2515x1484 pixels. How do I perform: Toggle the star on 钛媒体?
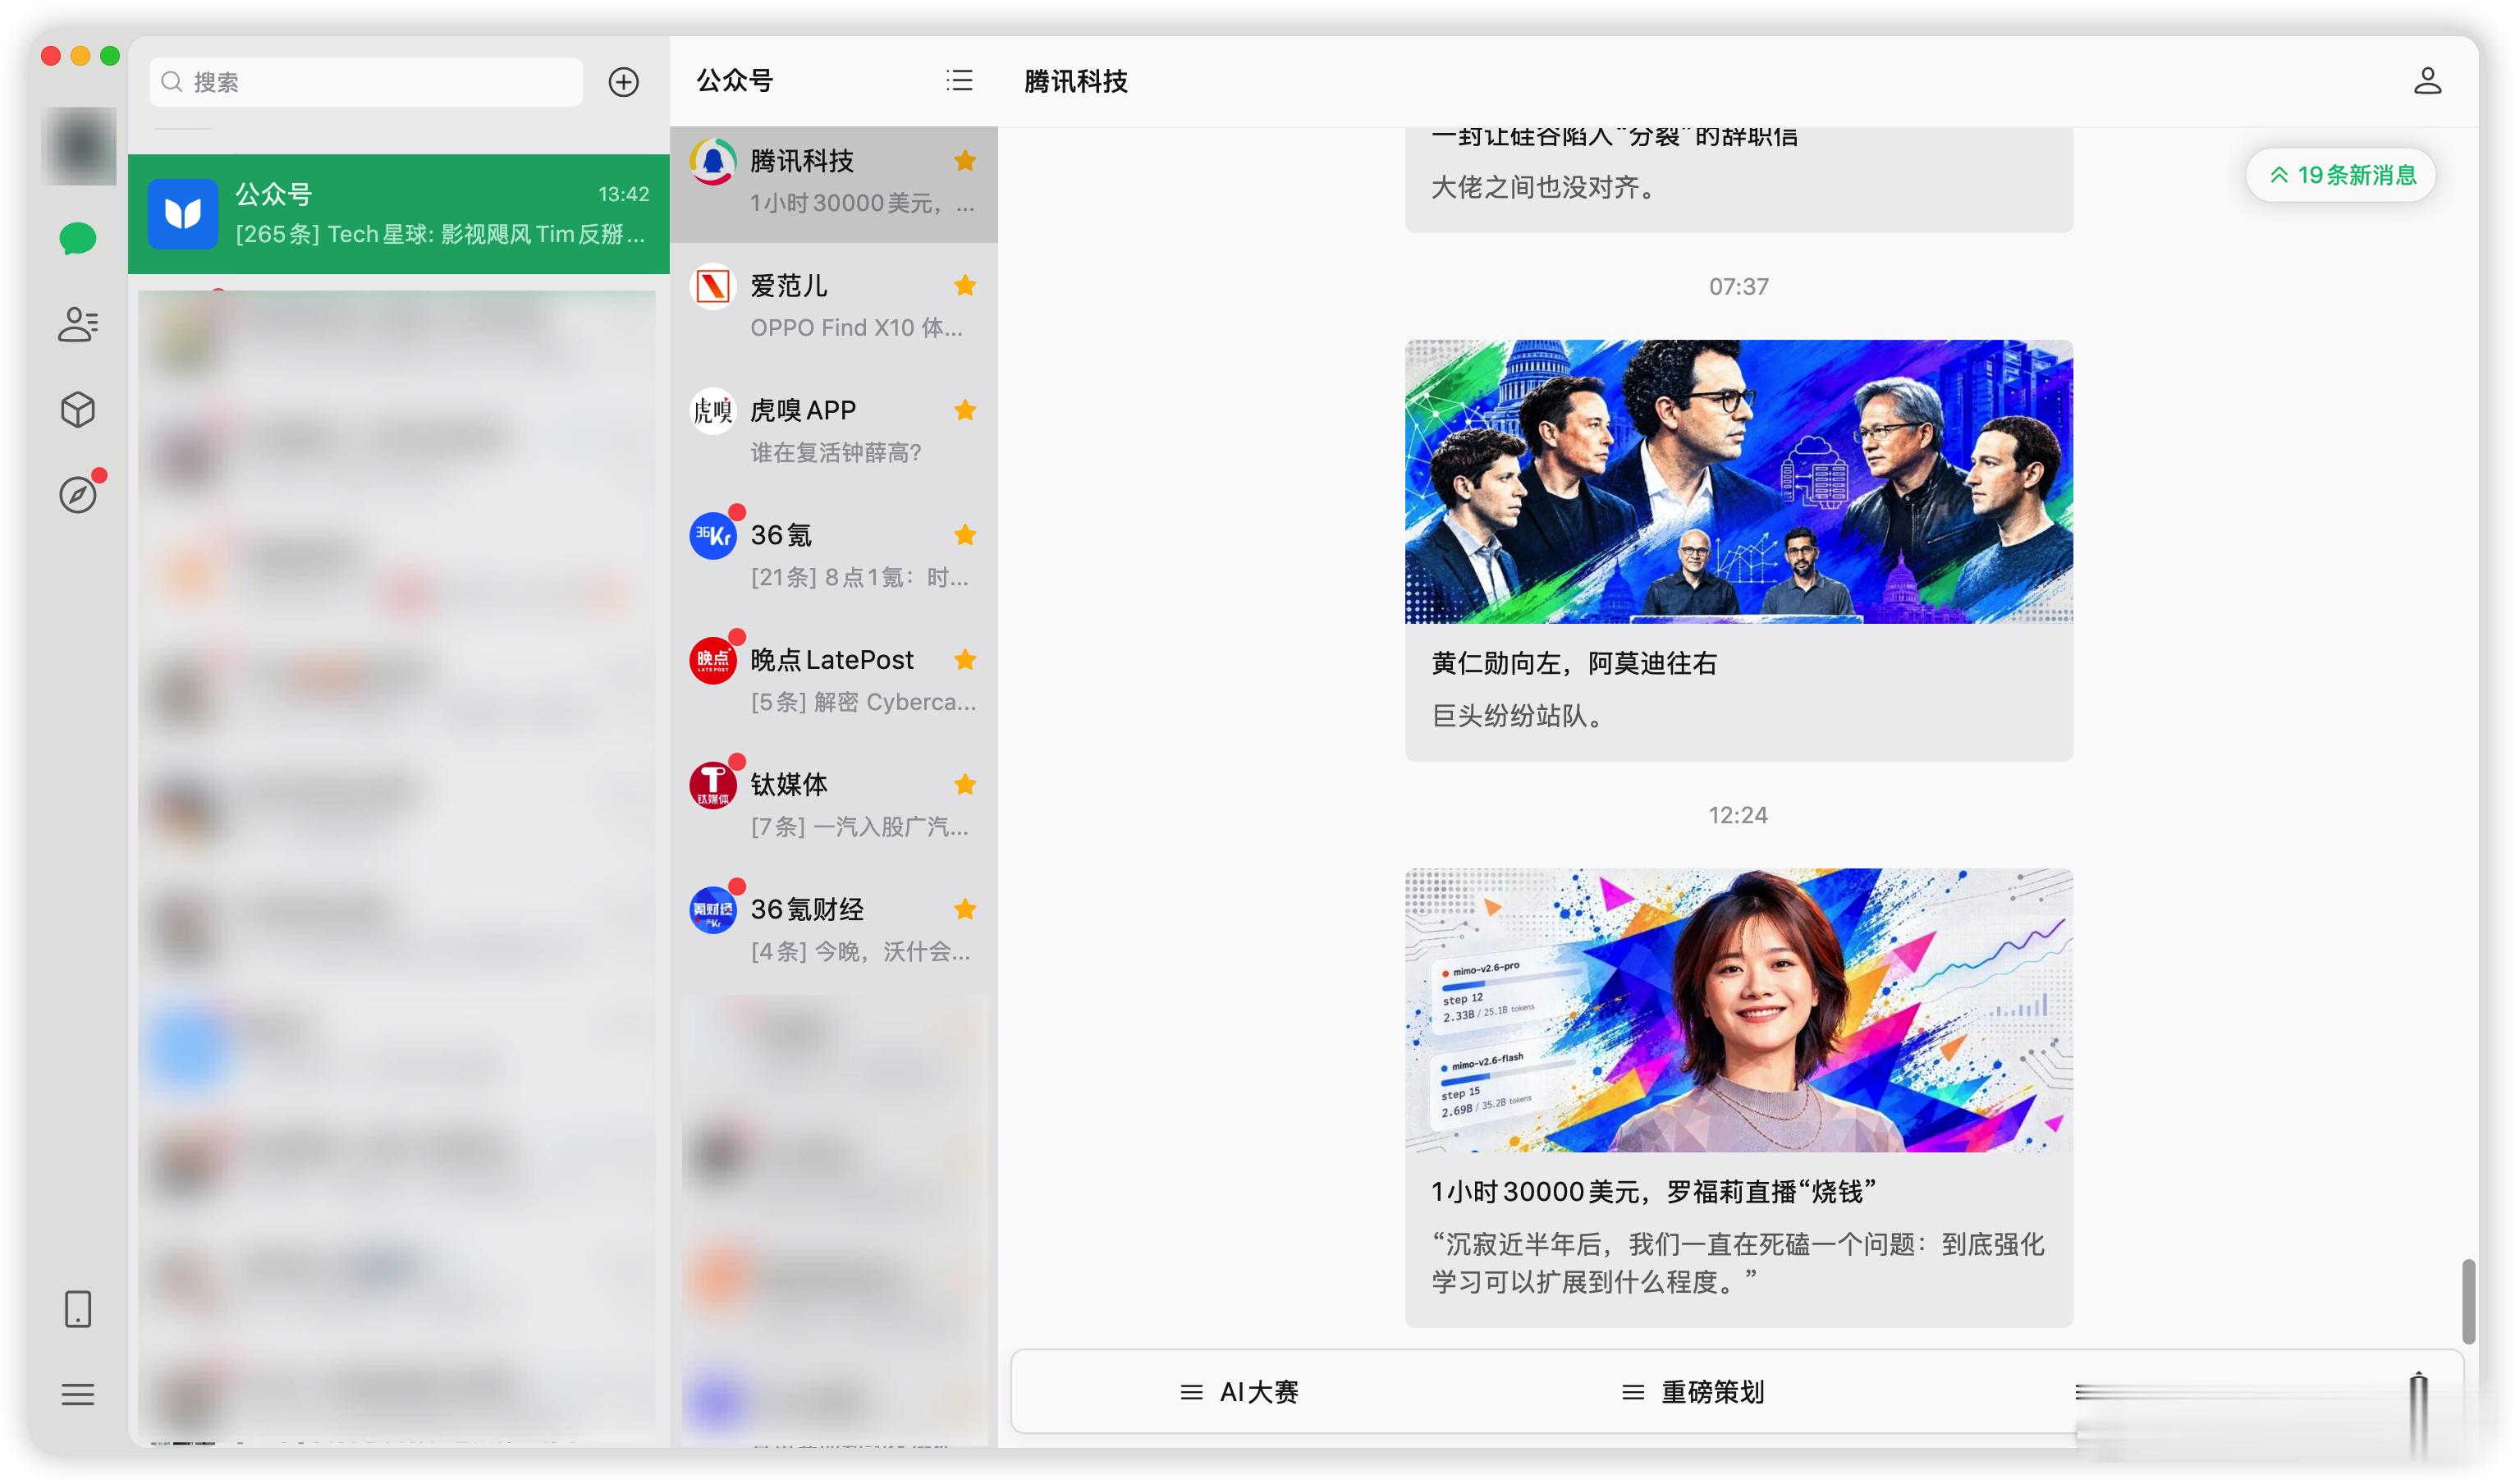tap(965, 785)
